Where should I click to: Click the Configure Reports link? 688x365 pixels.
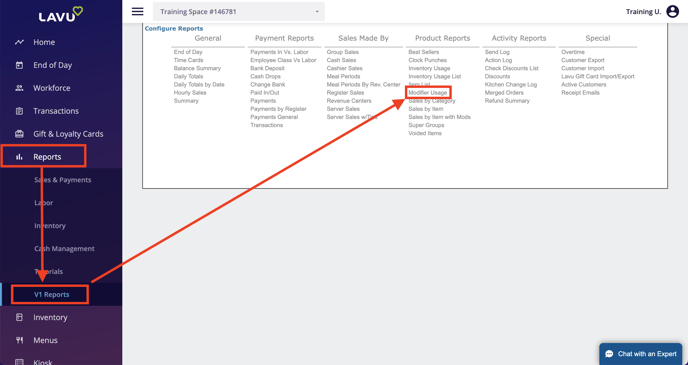tap(174, 29)
